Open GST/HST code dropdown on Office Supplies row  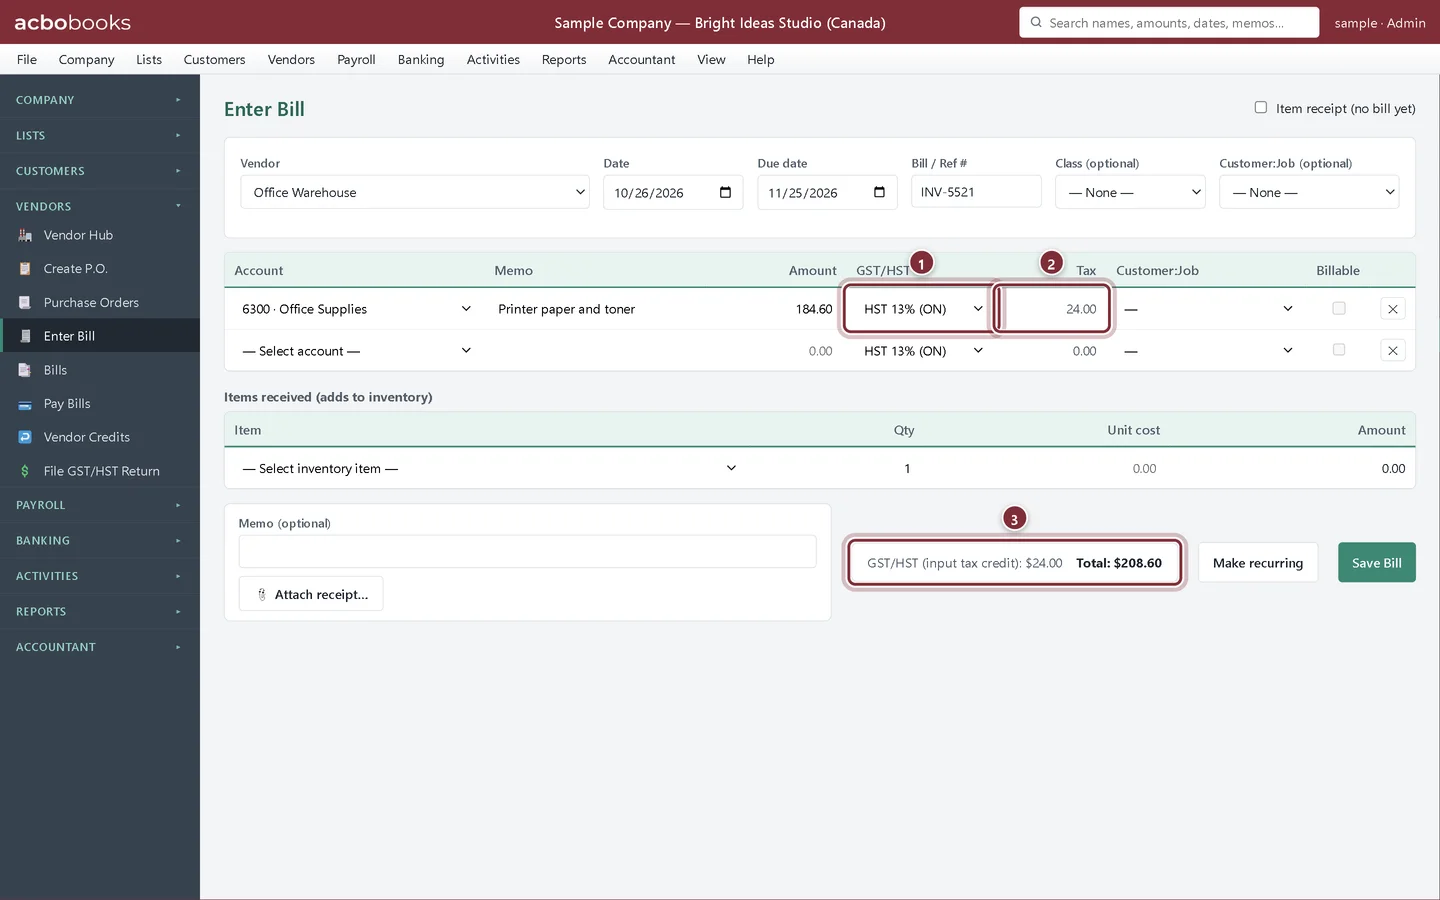click(921, 309)
